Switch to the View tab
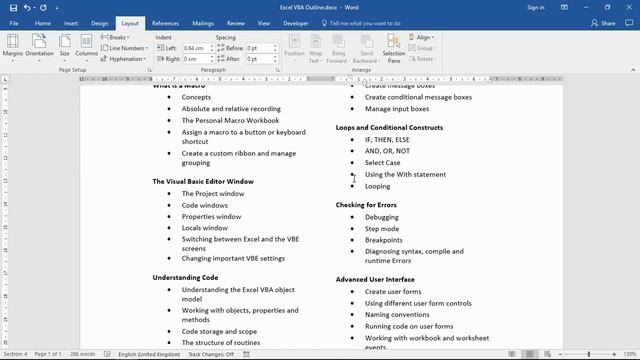Viewport: 640px width, 360px height. pos(264,23)
